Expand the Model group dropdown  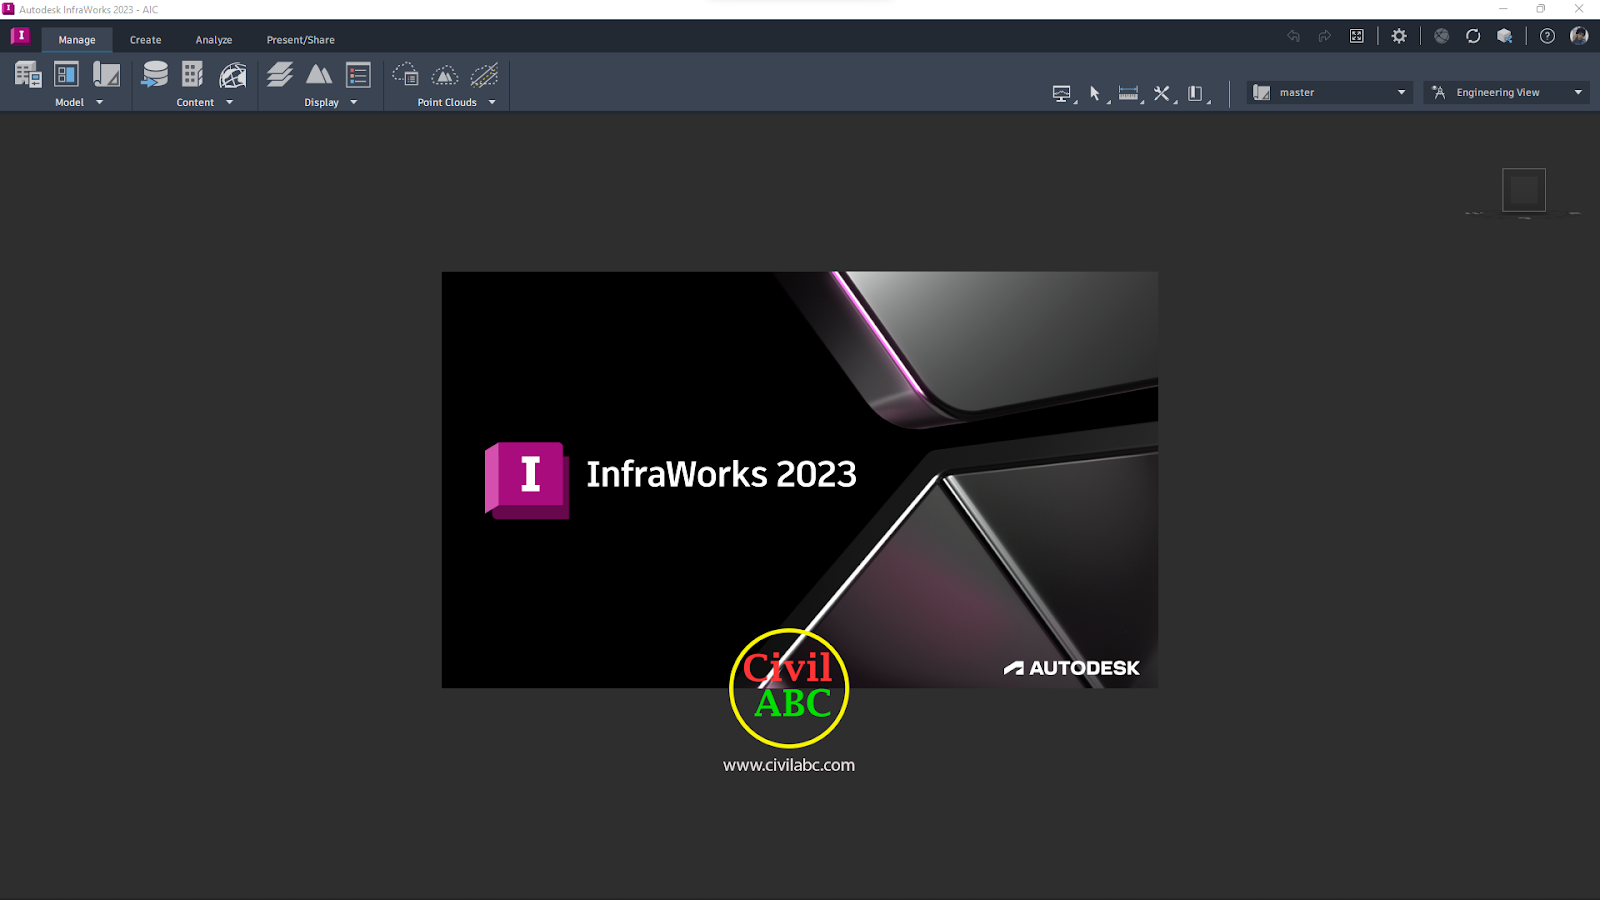pyautogui.click(x=99, y=102)
